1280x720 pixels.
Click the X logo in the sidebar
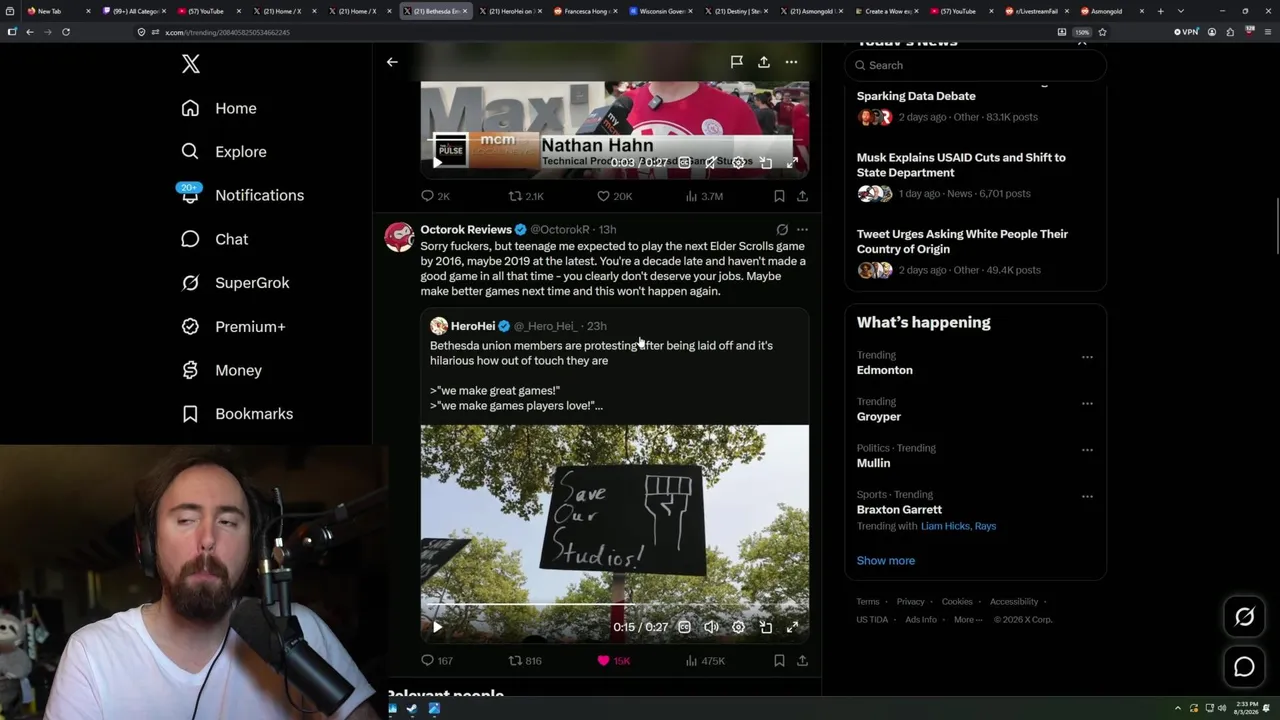point(191,65)
